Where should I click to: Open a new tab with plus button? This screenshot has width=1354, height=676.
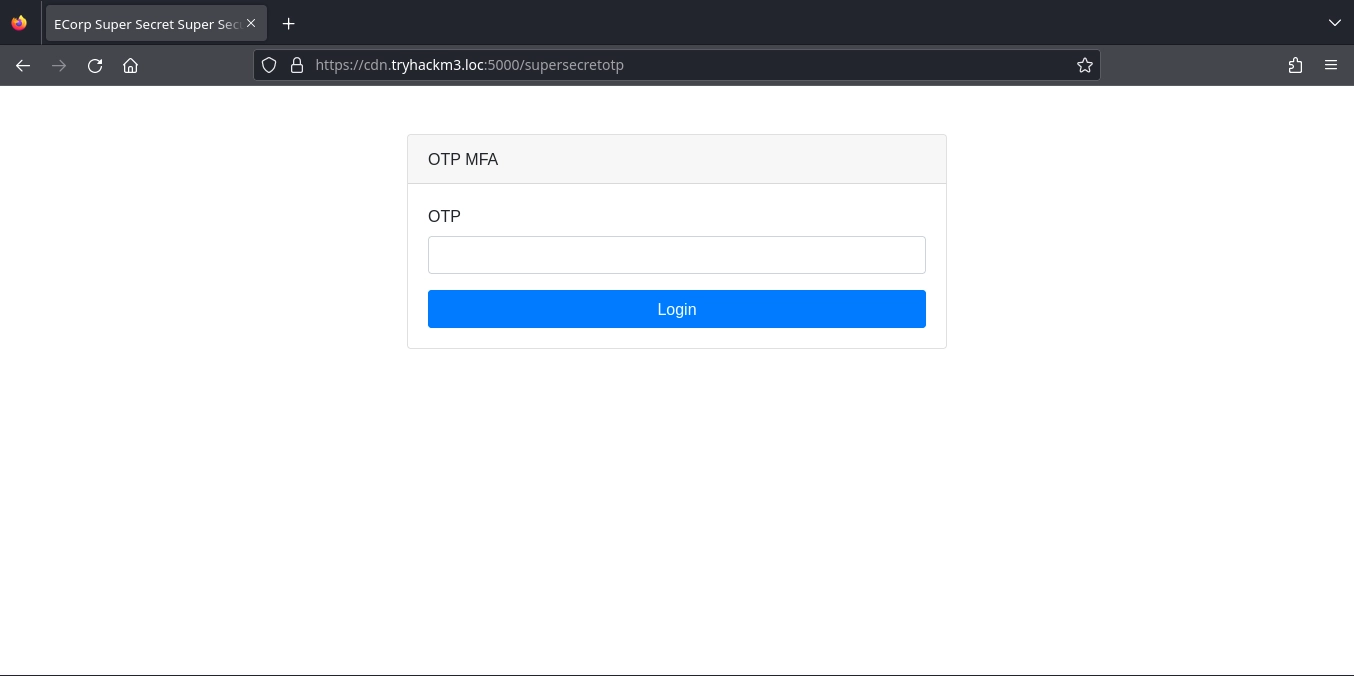288,23
